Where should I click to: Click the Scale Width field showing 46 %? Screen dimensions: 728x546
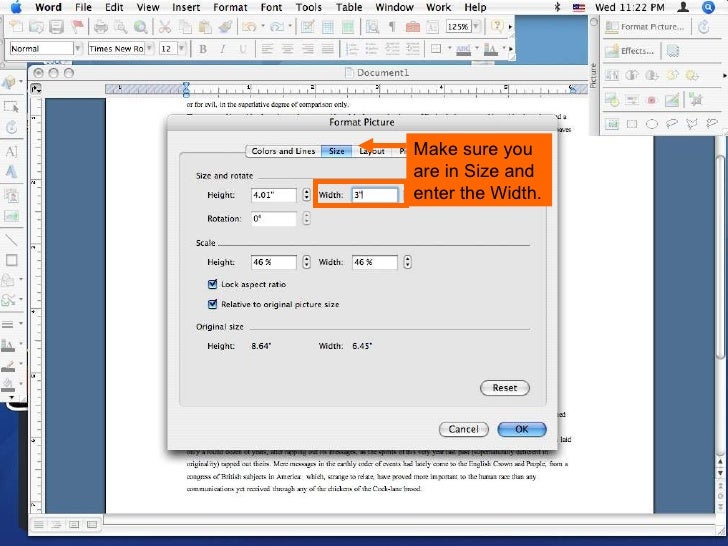click(x=375, y=262)
